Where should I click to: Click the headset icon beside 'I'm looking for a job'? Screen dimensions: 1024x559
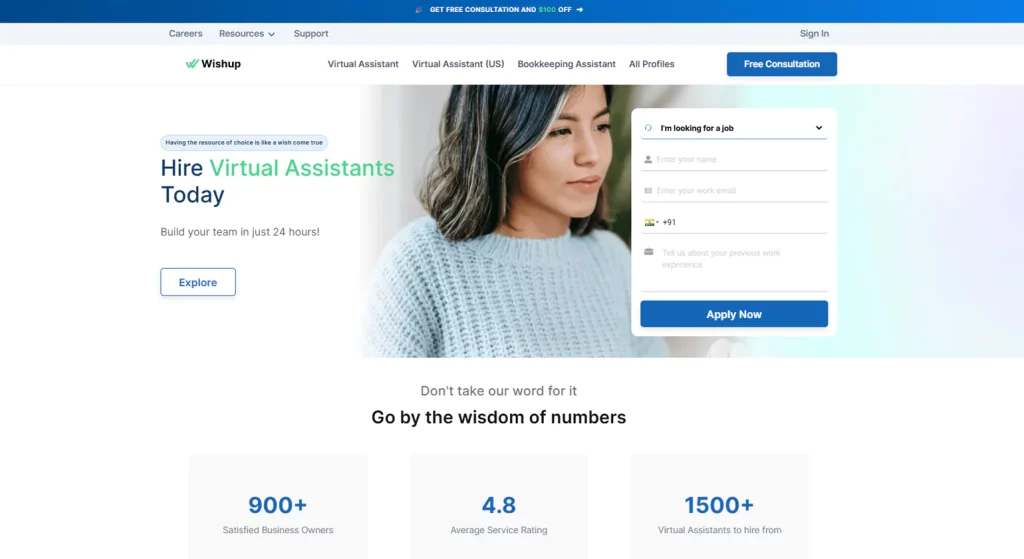648,128
